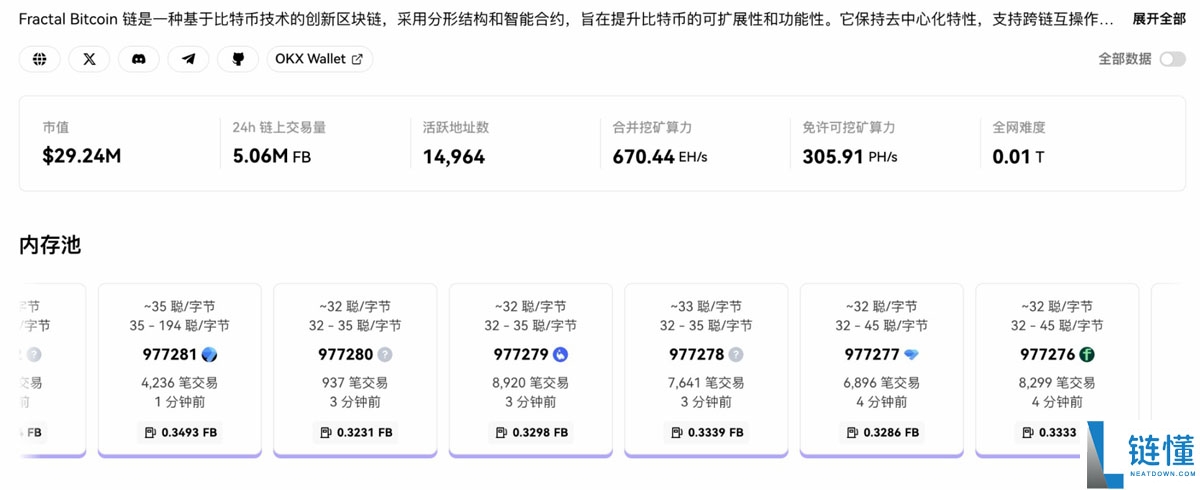Click fee icon next to 0.3286 FB
1200x490 pixels.
click(x=853, y=433)
